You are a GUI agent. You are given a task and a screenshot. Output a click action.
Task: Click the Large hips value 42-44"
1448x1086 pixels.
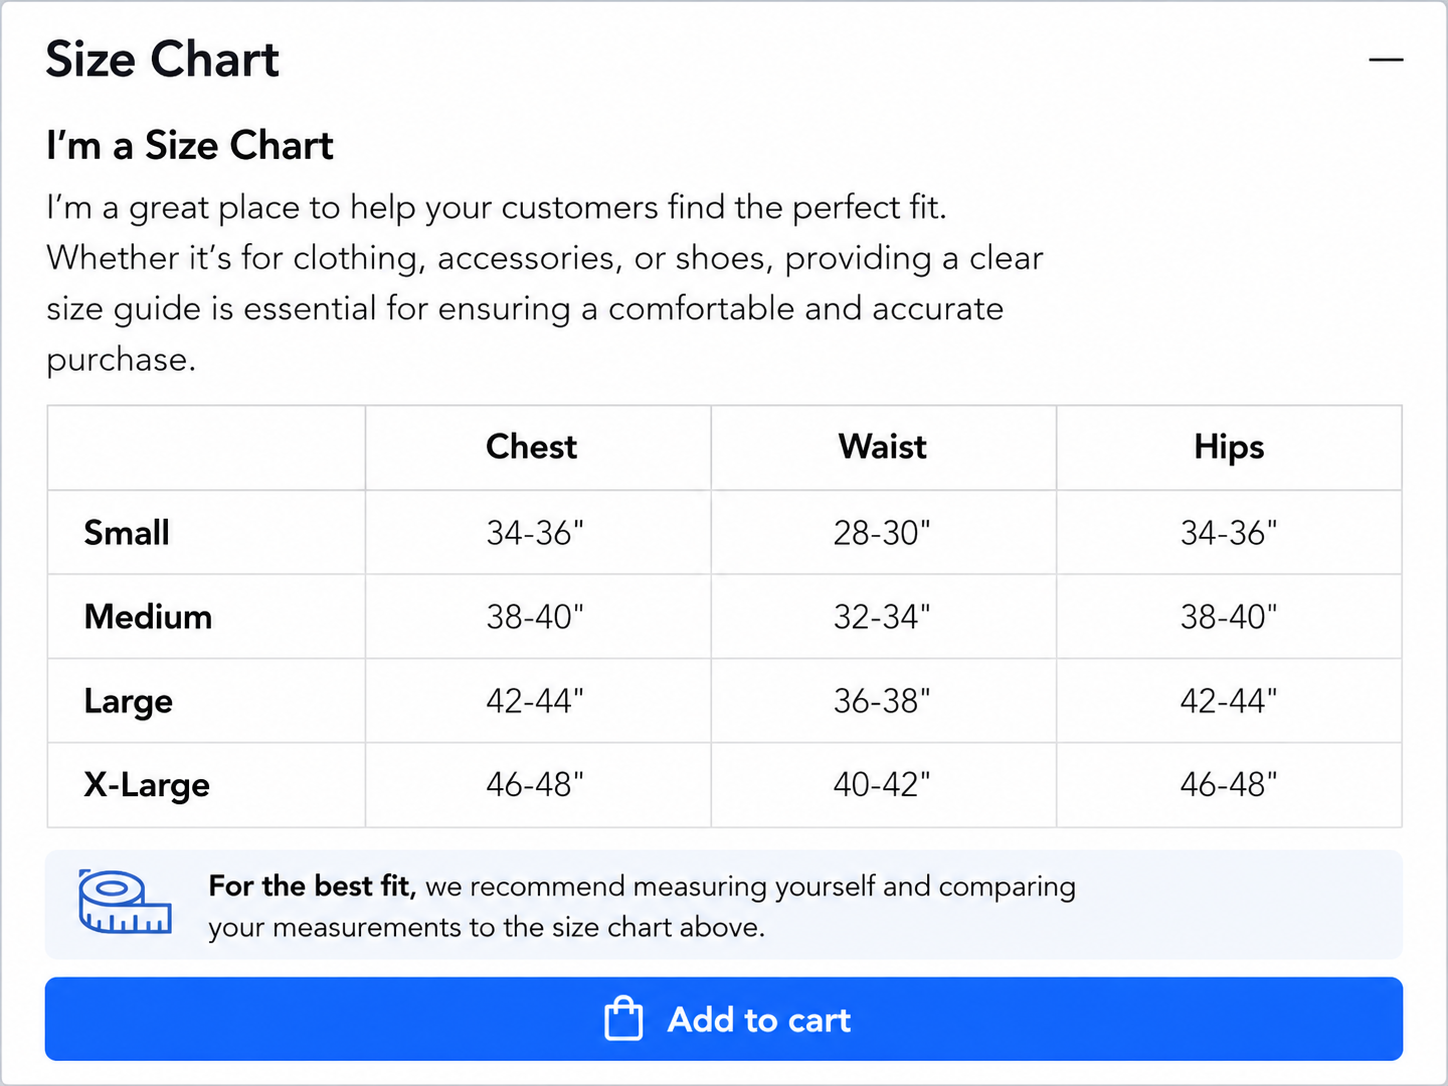click(1229, 700)
